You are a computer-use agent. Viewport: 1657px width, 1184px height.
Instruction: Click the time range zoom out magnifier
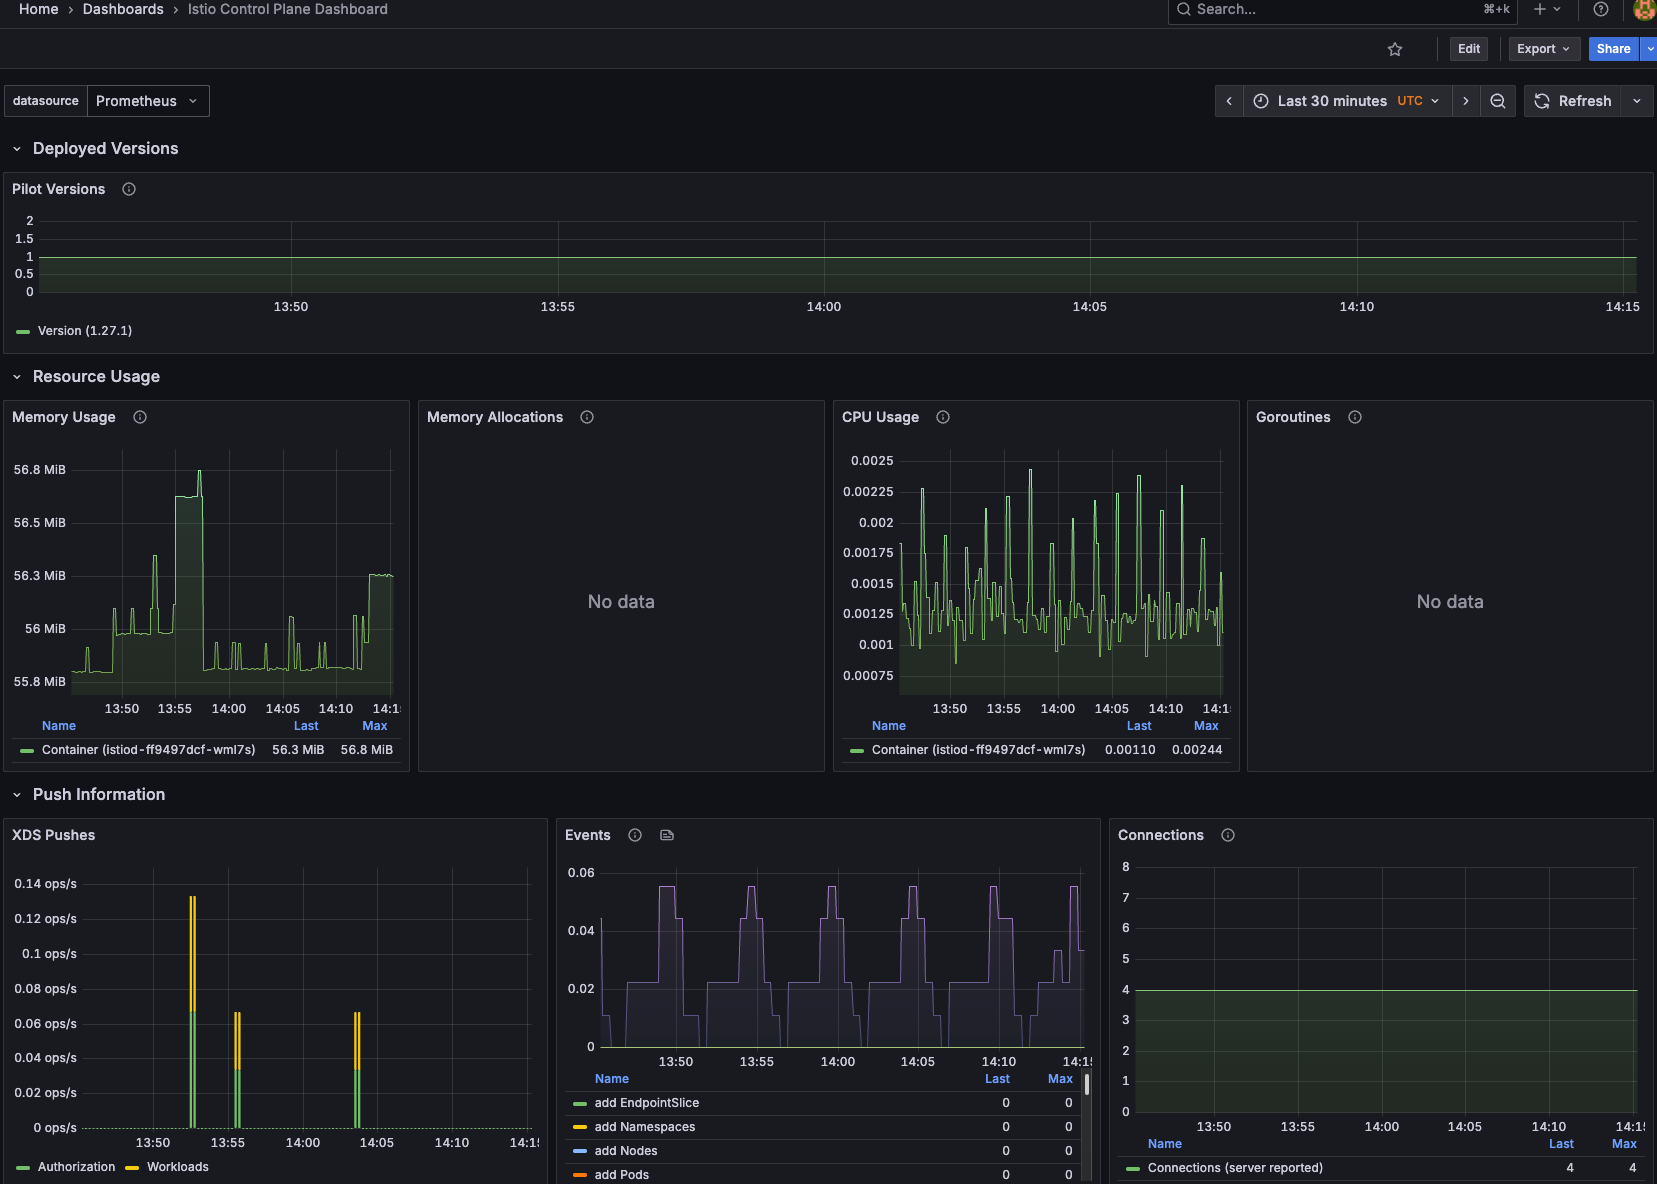[x=1497, y=100]
